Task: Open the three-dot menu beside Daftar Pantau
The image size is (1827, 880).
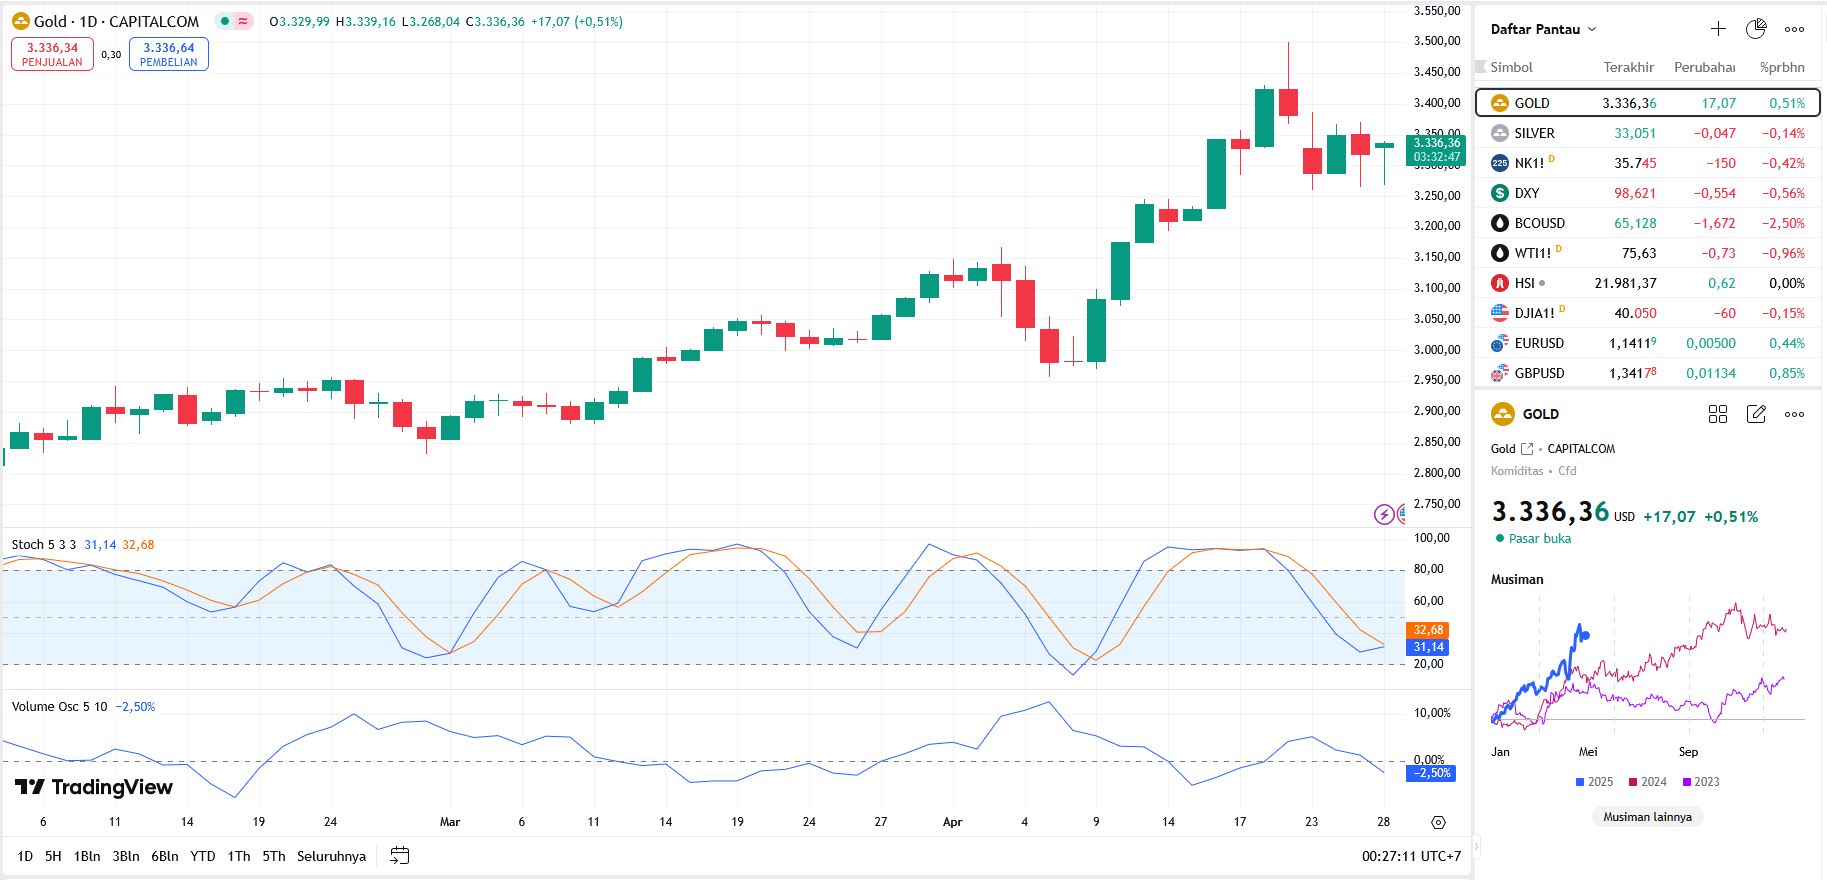Action: coord(1795,29)
